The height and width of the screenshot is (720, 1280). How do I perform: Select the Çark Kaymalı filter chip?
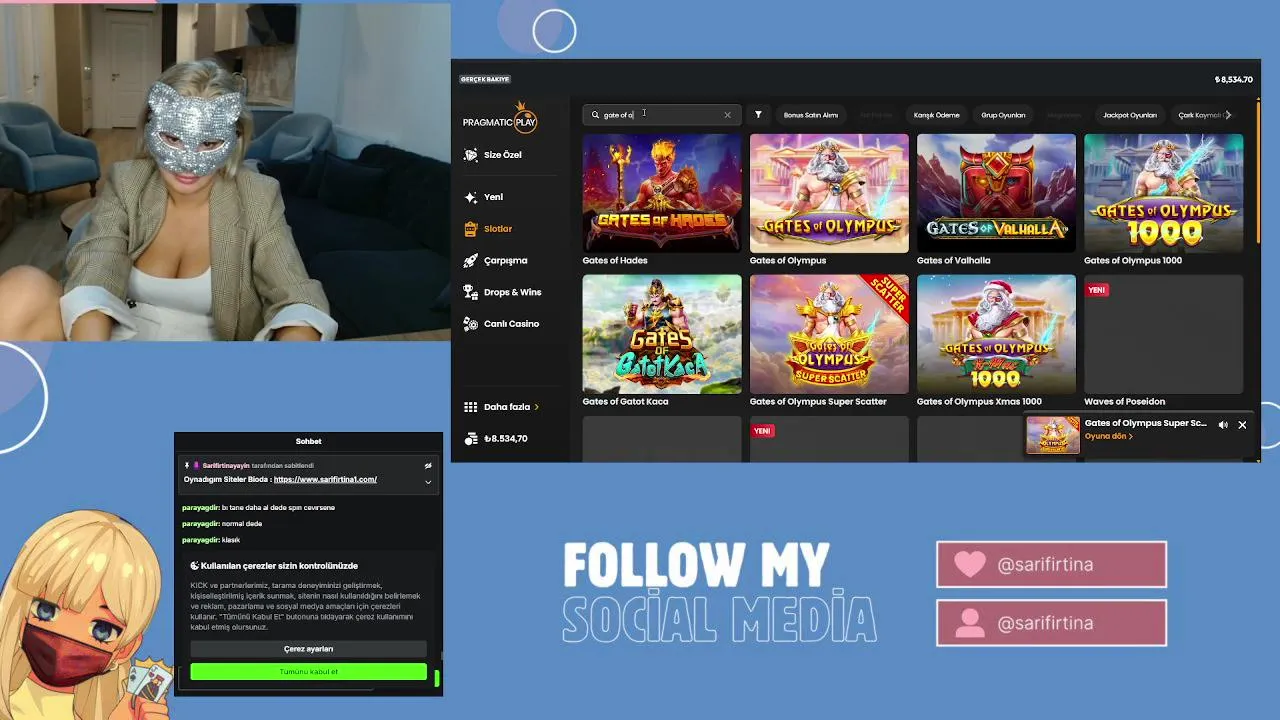[1199, 115]
